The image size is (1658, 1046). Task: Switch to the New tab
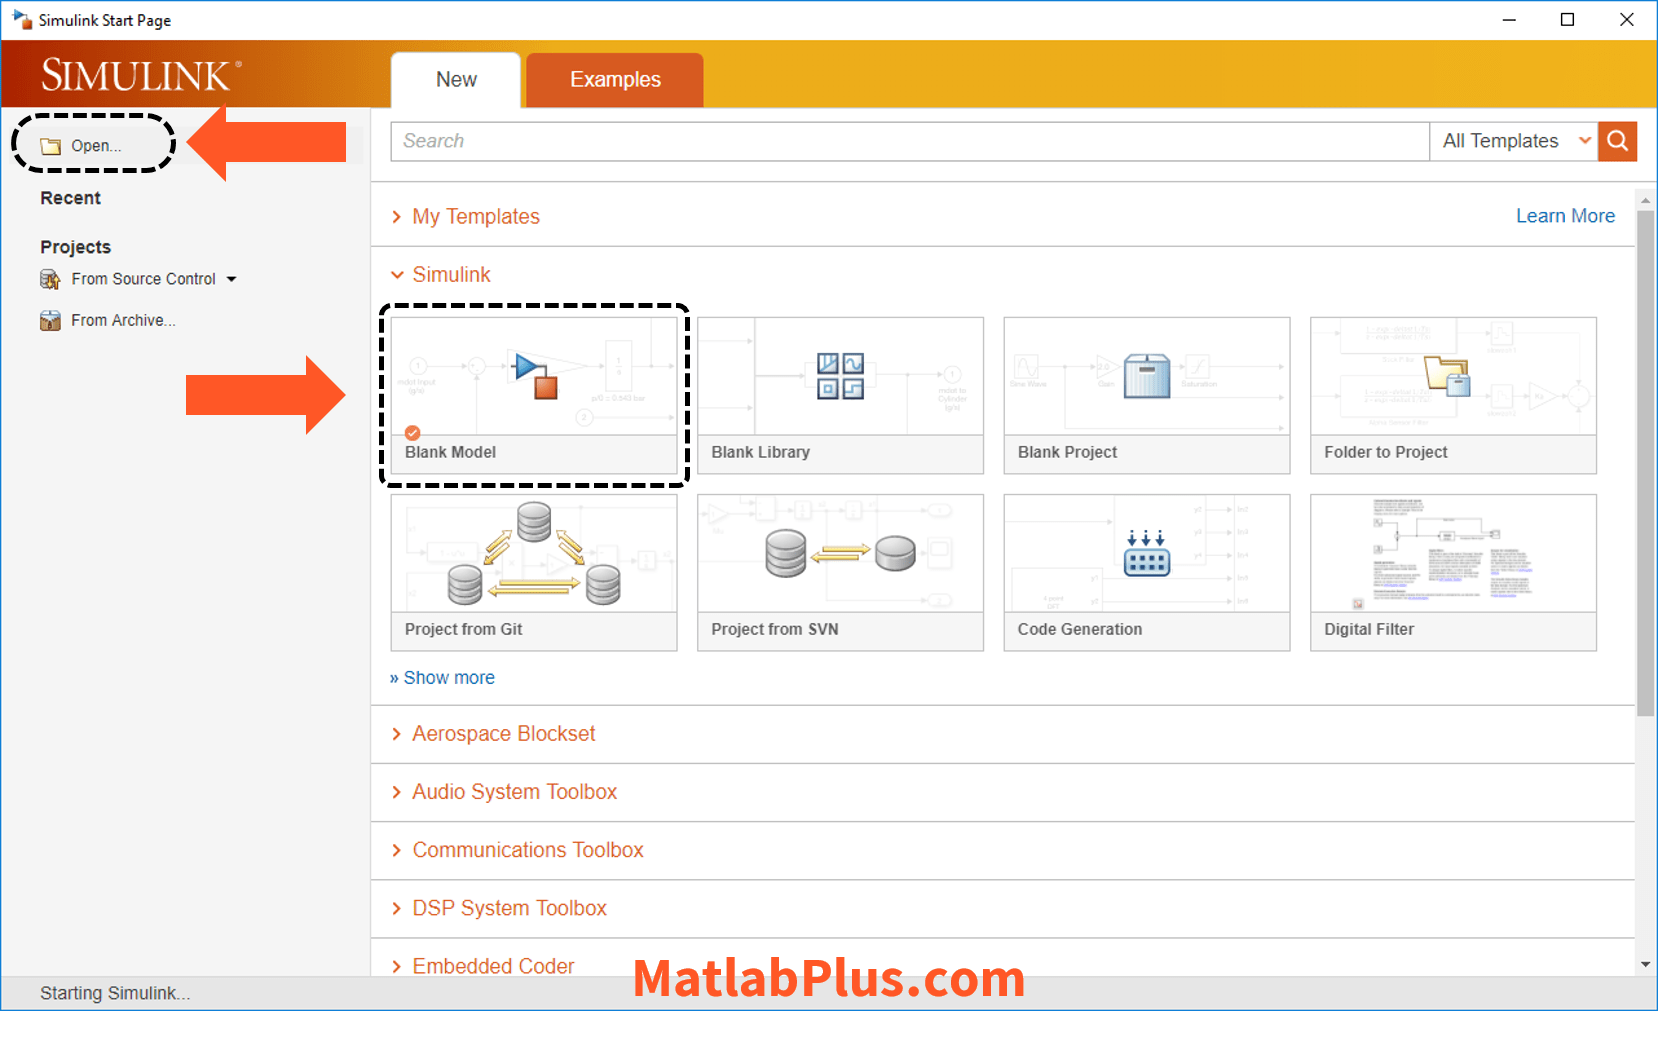(x=456, y=80)
